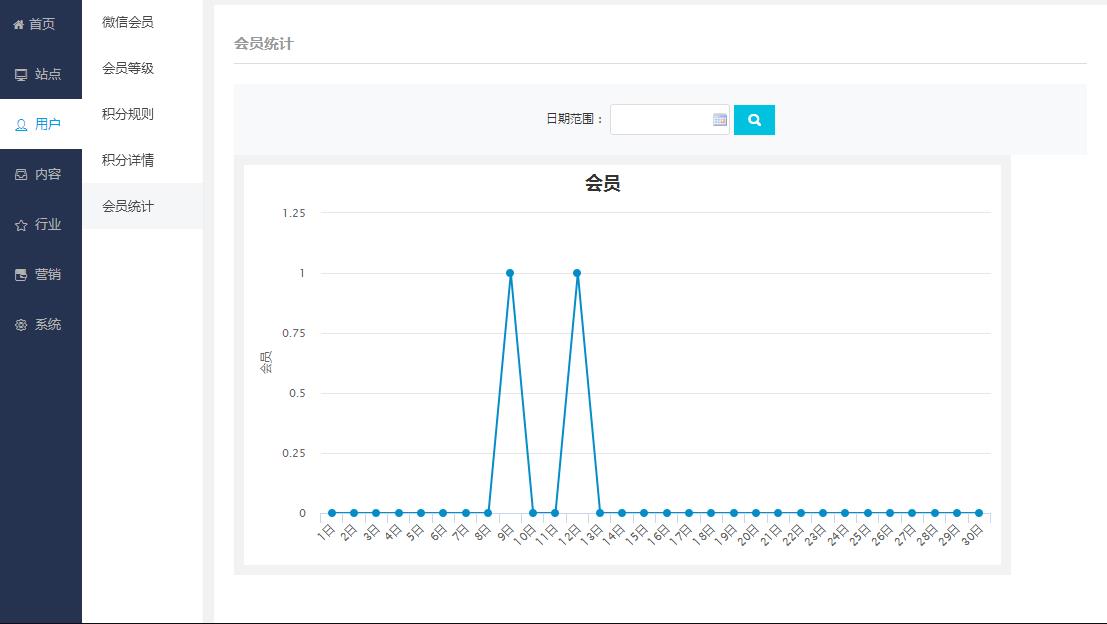Open 积分详情 submenu item
Viewport: 1107px width, 624px height.
[x=128, y=160]
